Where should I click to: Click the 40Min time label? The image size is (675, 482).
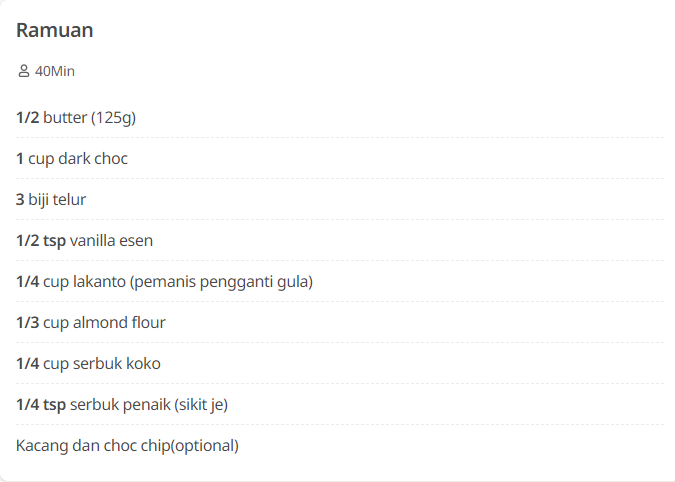coord(55,72)
